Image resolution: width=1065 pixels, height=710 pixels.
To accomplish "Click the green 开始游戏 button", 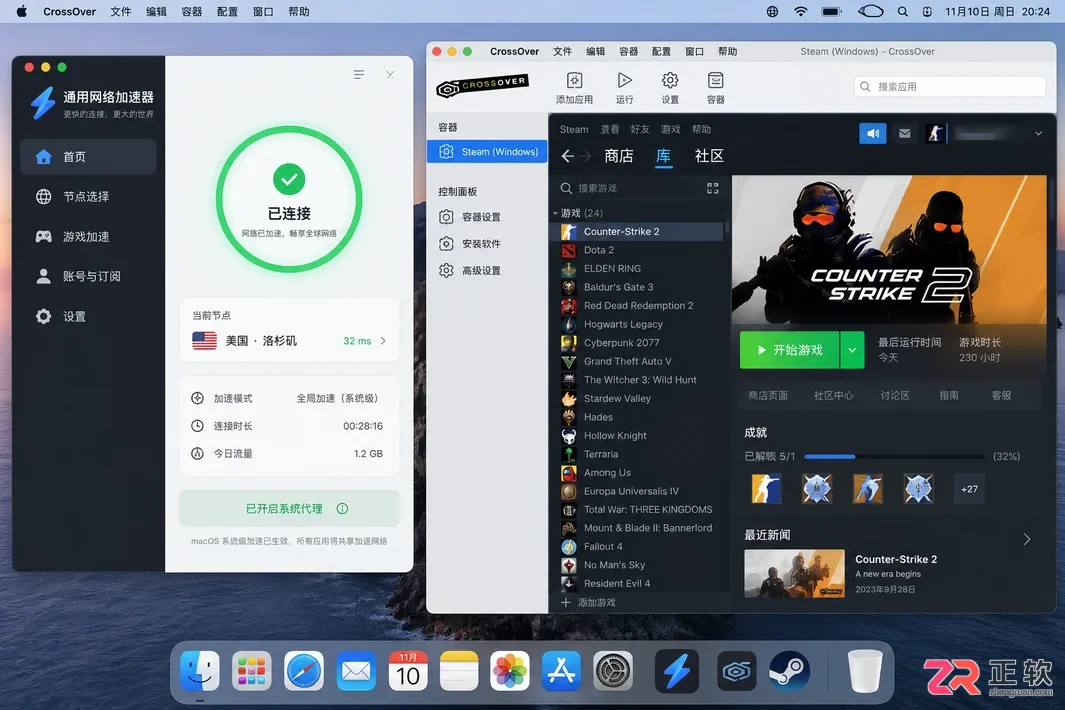I will 789,350.
